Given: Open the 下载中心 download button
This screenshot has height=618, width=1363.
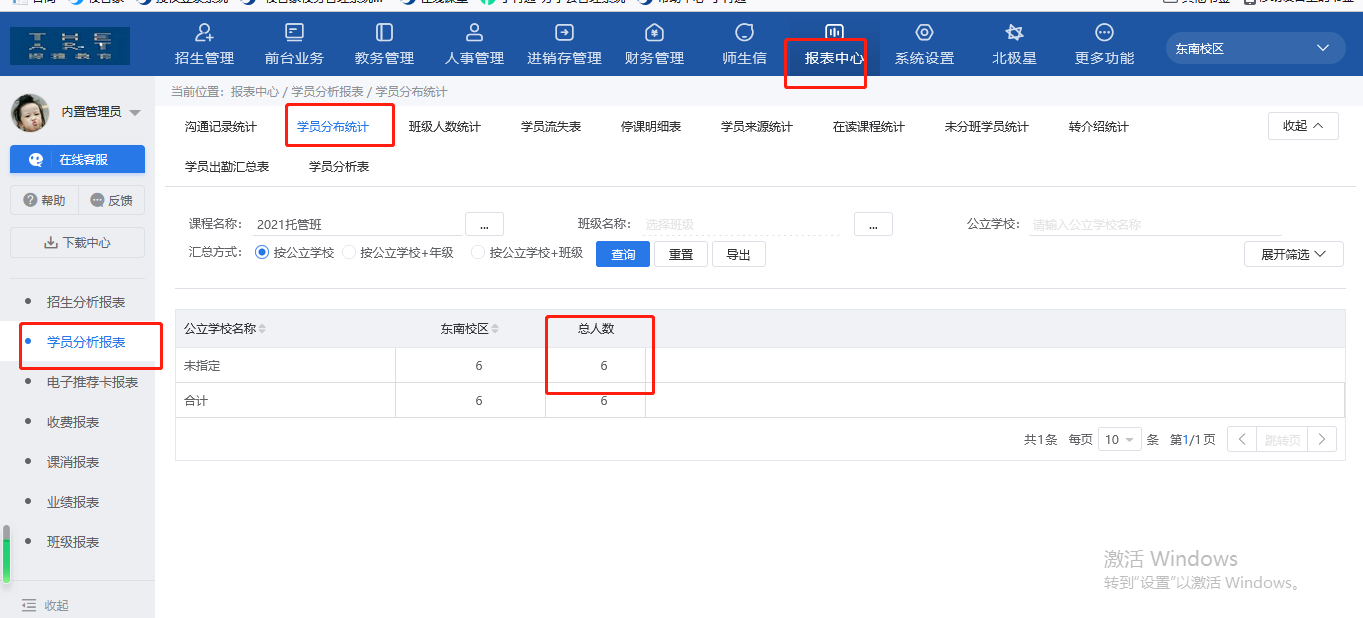Looking at the screenshot, I should (77, 242).
